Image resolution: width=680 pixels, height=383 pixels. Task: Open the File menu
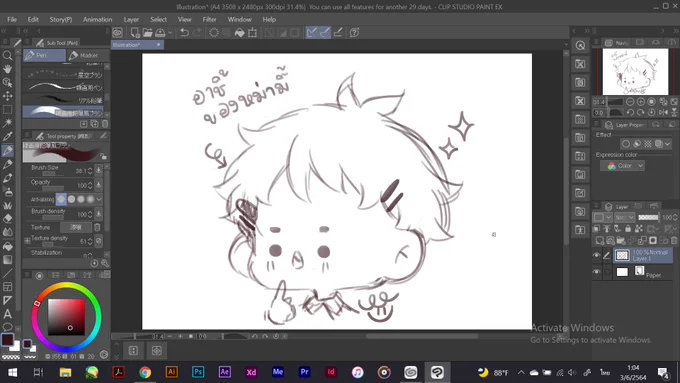click(x=12, y=20)
